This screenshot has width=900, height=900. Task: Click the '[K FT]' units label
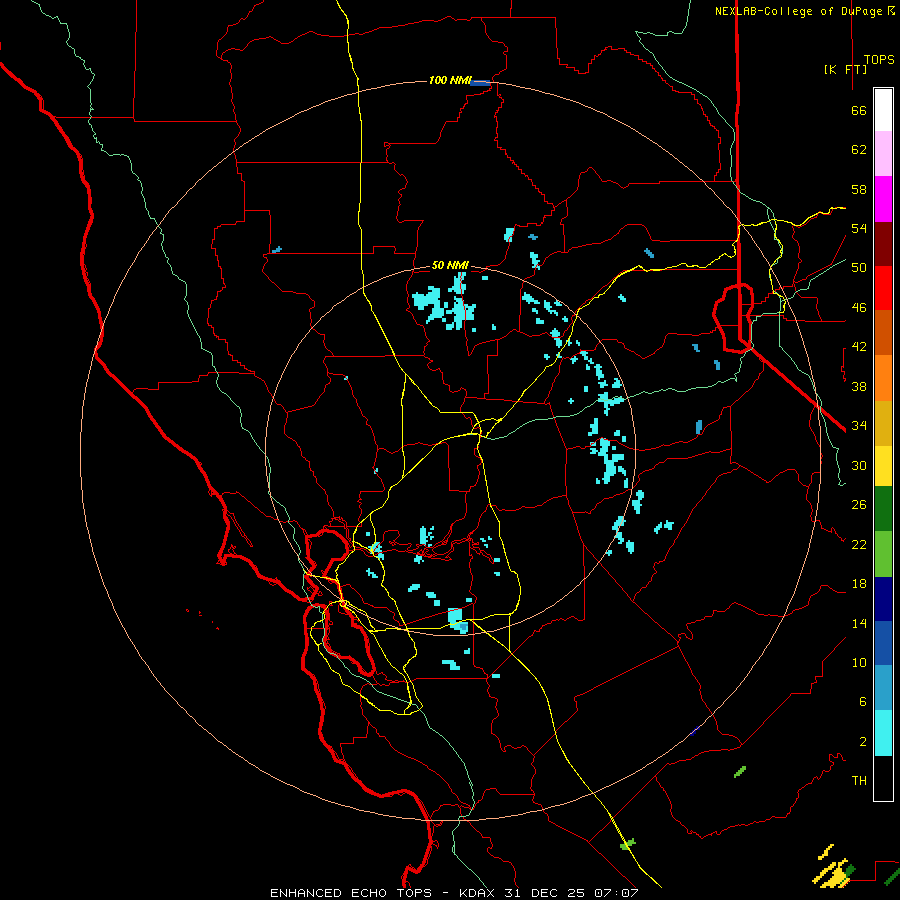pyautogui.click(x=845, y=69)
